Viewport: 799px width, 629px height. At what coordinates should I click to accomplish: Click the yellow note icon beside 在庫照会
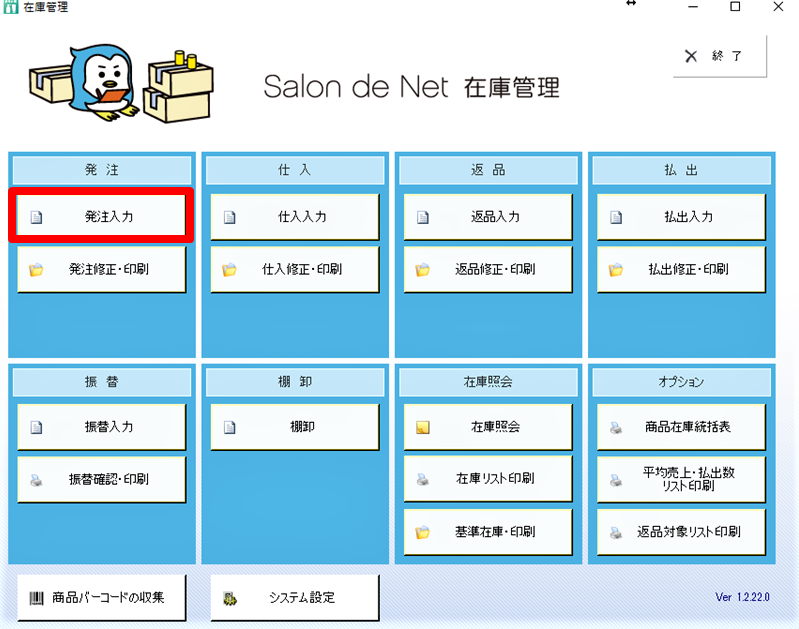point(422,427)
